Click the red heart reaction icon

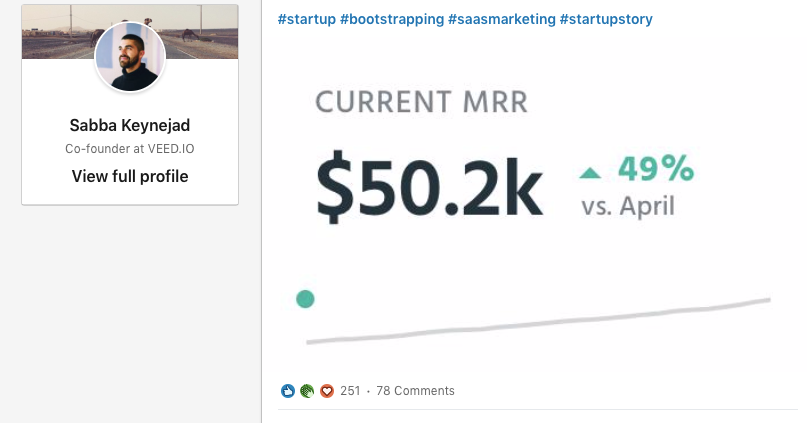pos(327,391)
